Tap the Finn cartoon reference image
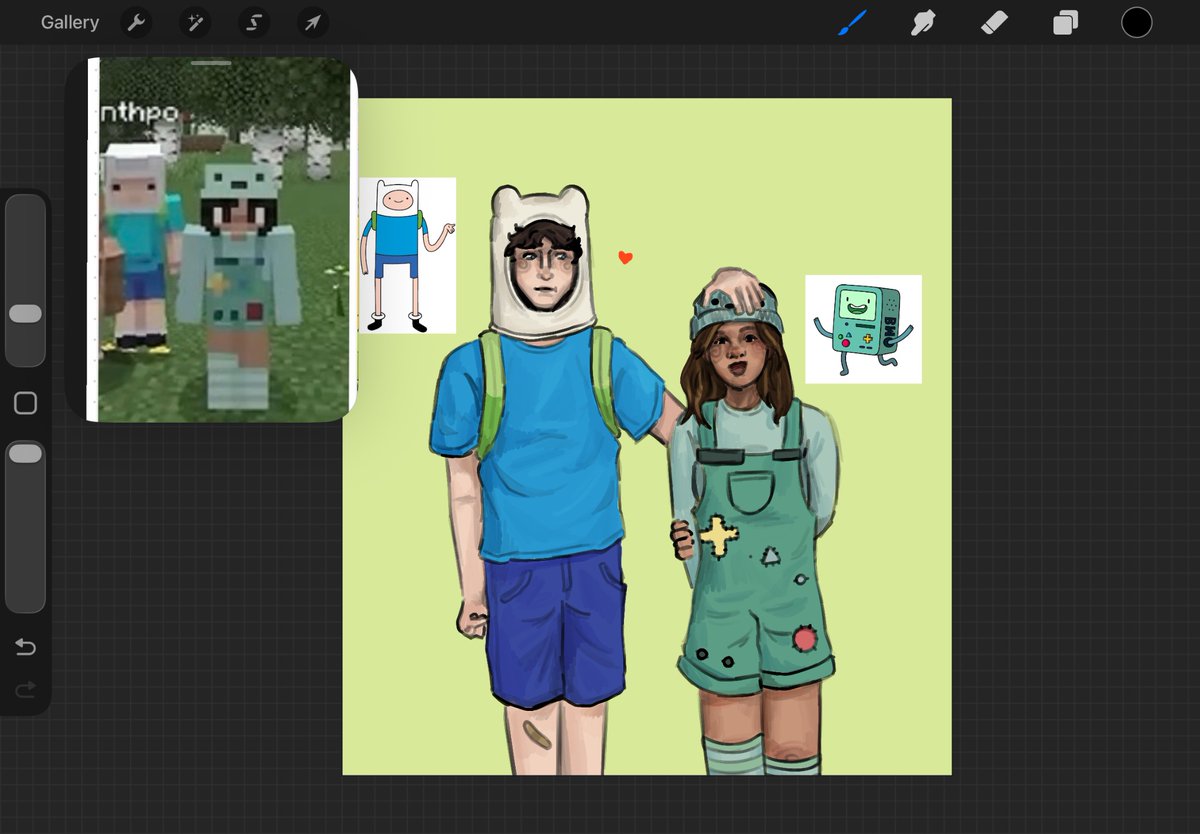Image resolution: width=1200 pixels, height=834 pixels. pyautogui.click(x=407, y=255)
